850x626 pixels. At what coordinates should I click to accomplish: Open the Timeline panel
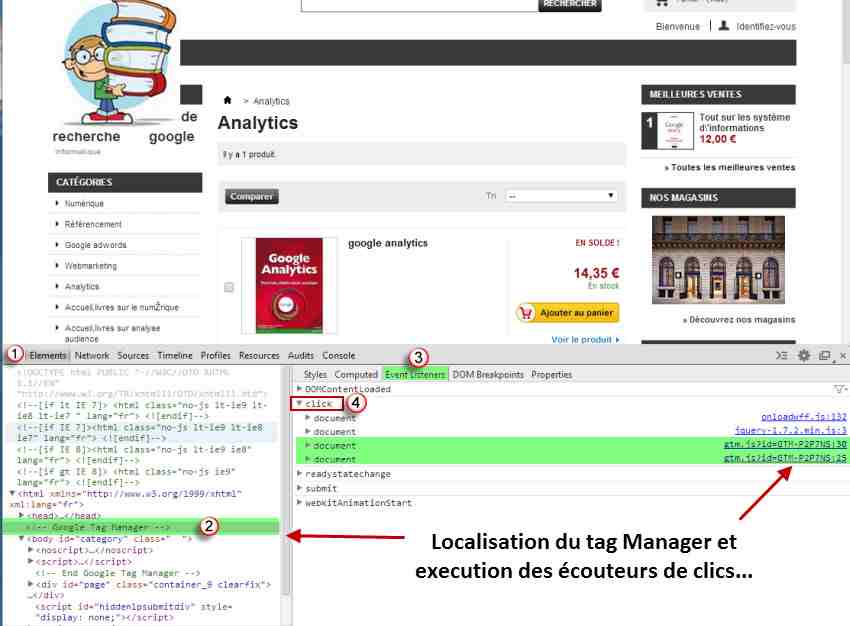tap(175, 356)
